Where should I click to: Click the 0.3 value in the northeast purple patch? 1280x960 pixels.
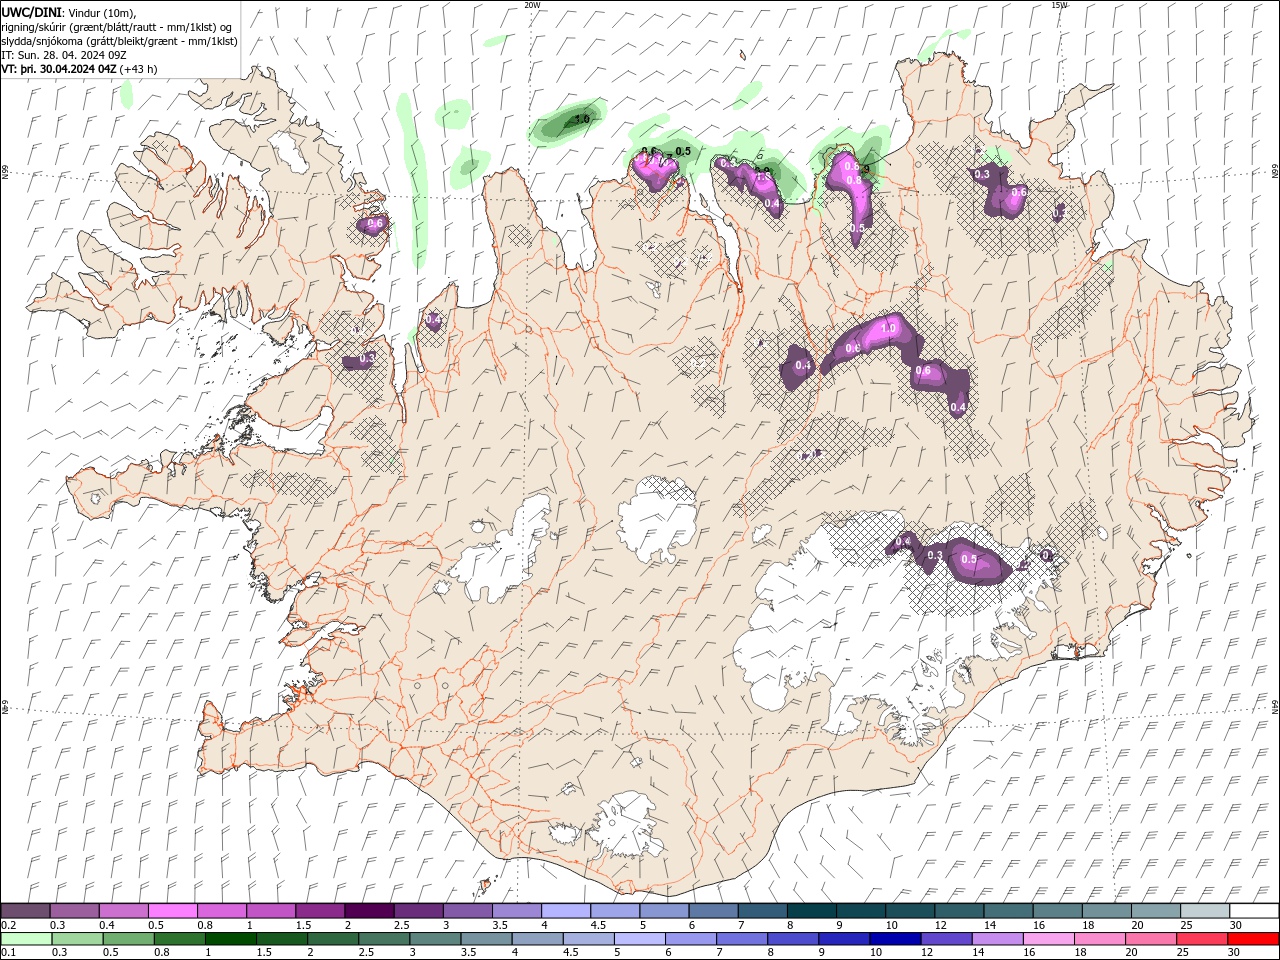982,174
